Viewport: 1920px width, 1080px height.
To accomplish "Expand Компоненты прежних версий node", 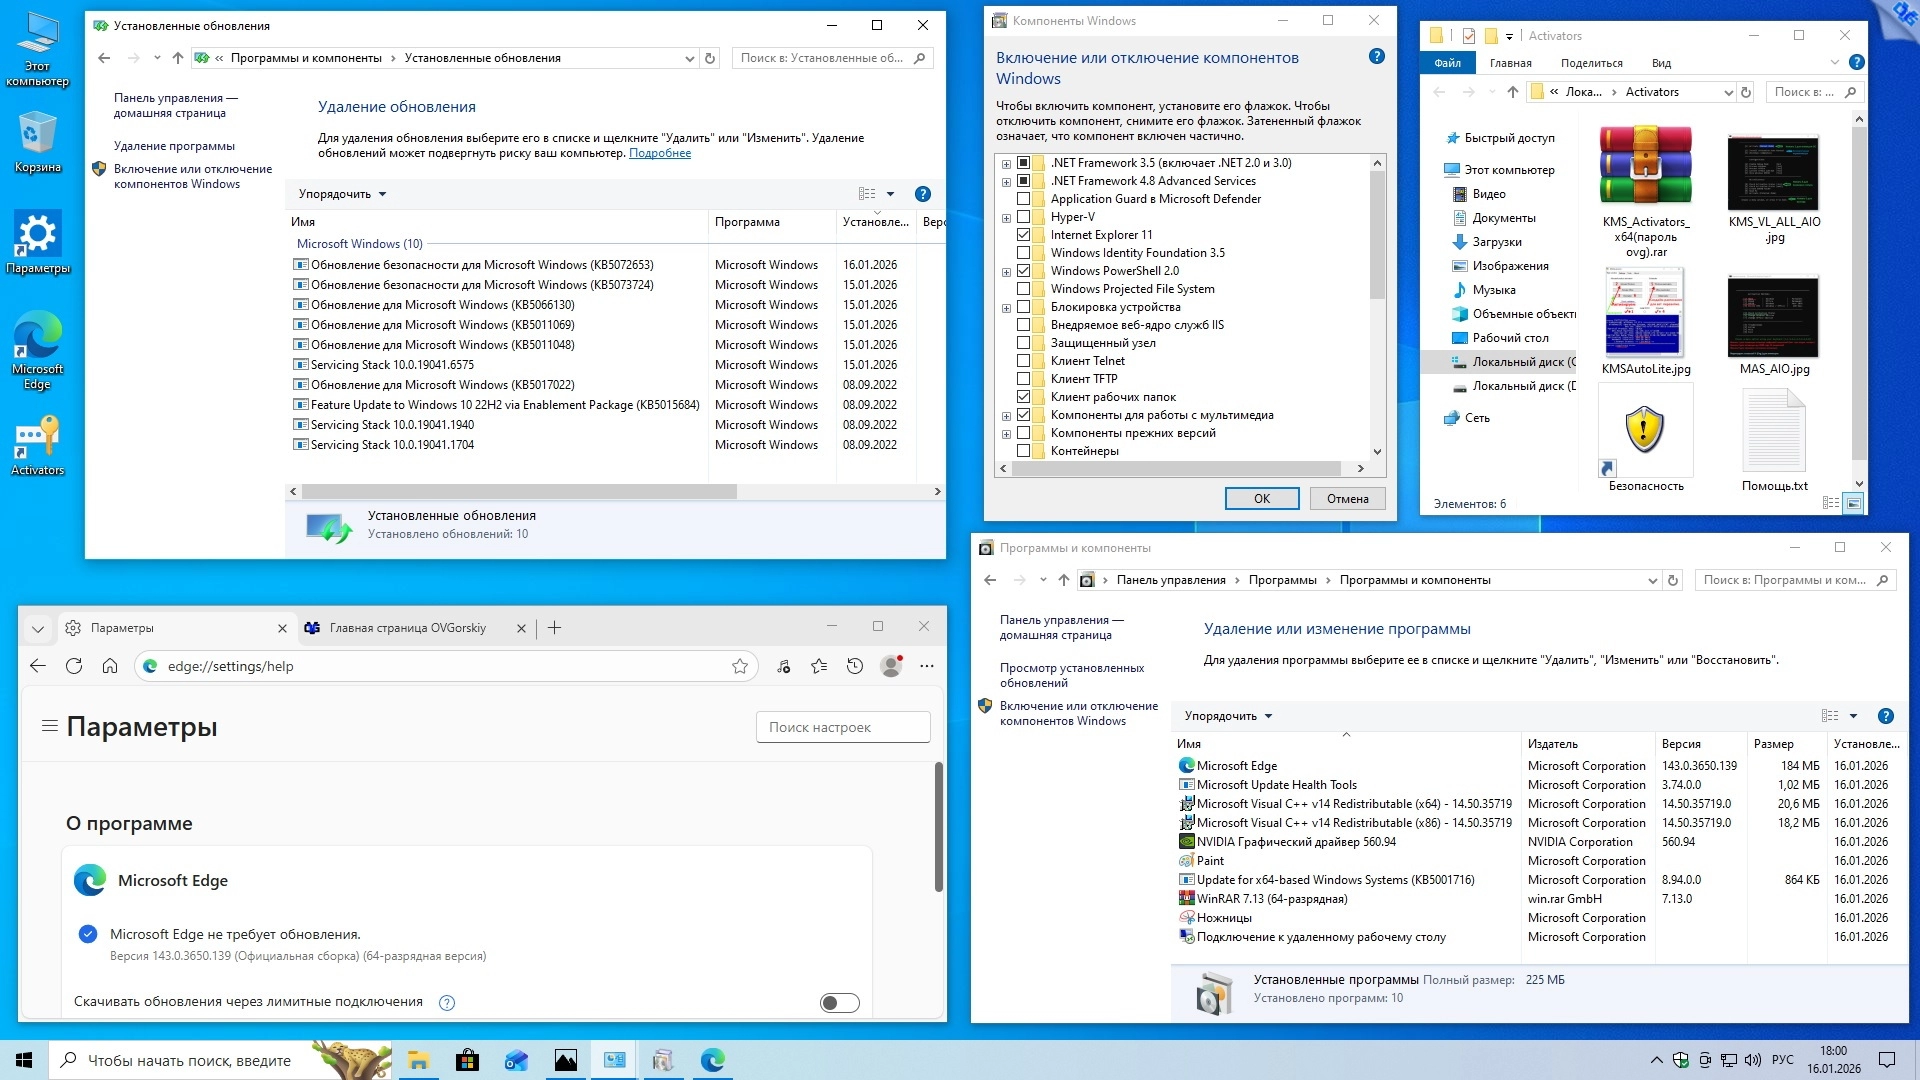I will coord(1006,433).
